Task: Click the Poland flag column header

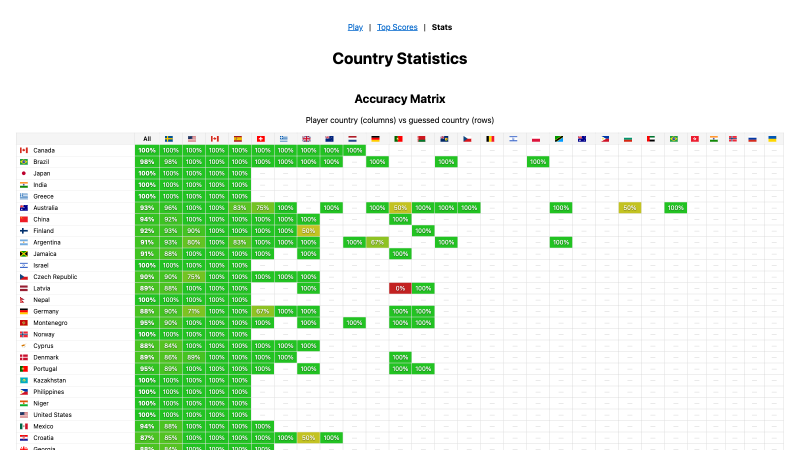Action: [x=536, y=139]
